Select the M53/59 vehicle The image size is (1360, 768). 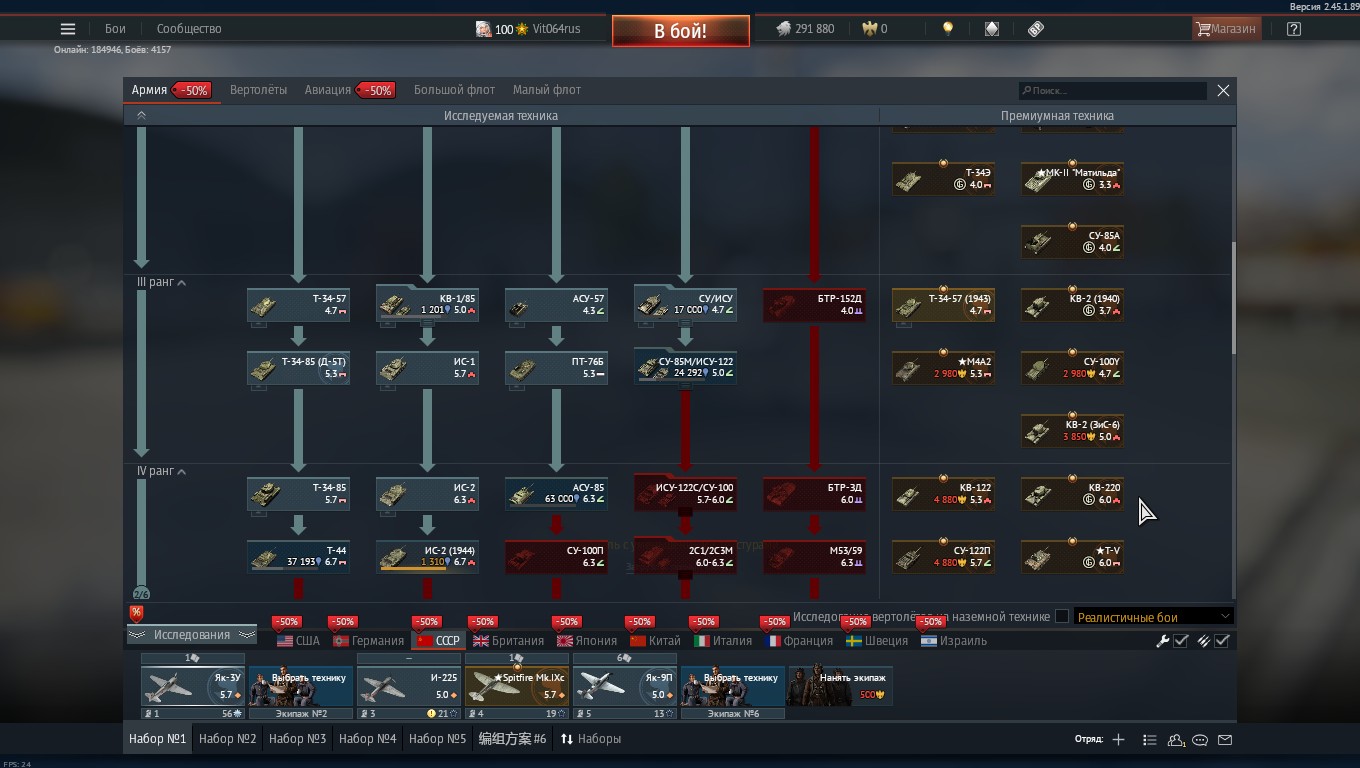pyautogui.click(x=814, y=557)
